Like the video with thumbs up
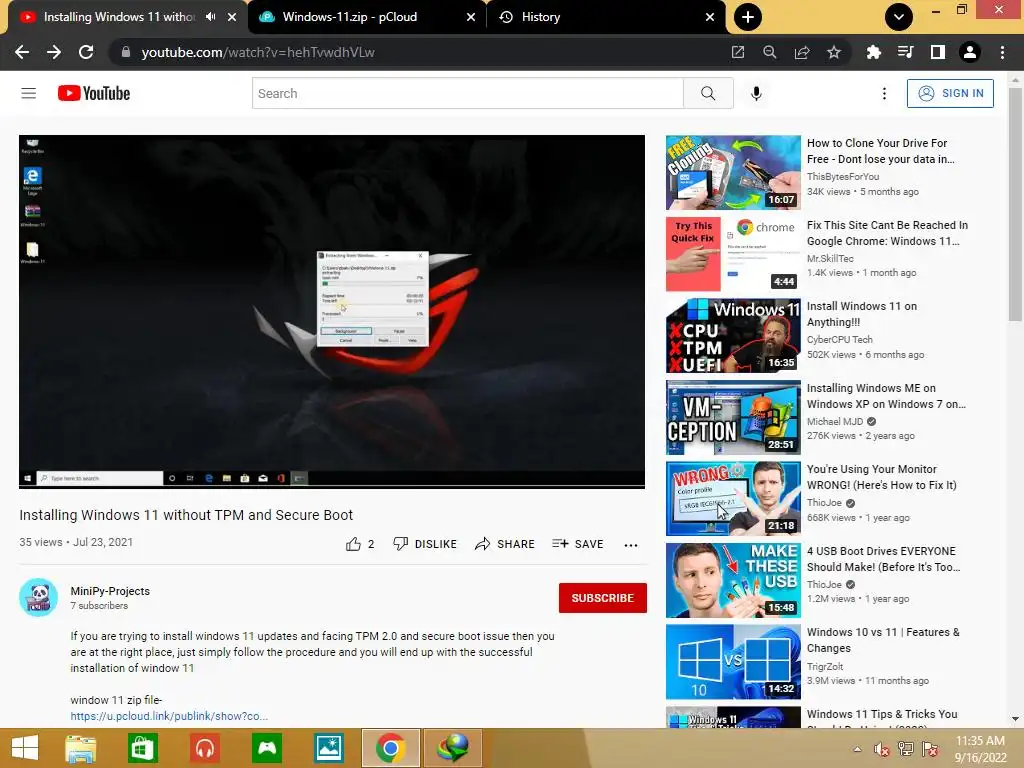This screenshot has width=1024, height=768. [x=360, y=544]
